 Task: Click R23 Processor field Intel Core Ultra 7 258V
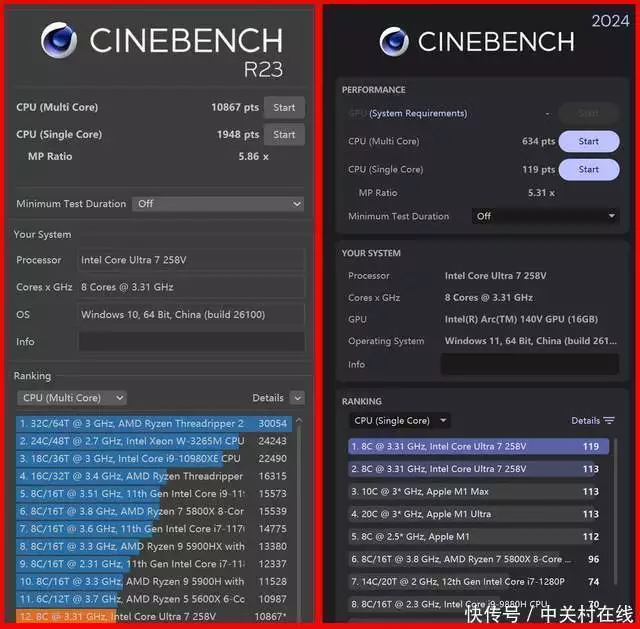point(191,260)
